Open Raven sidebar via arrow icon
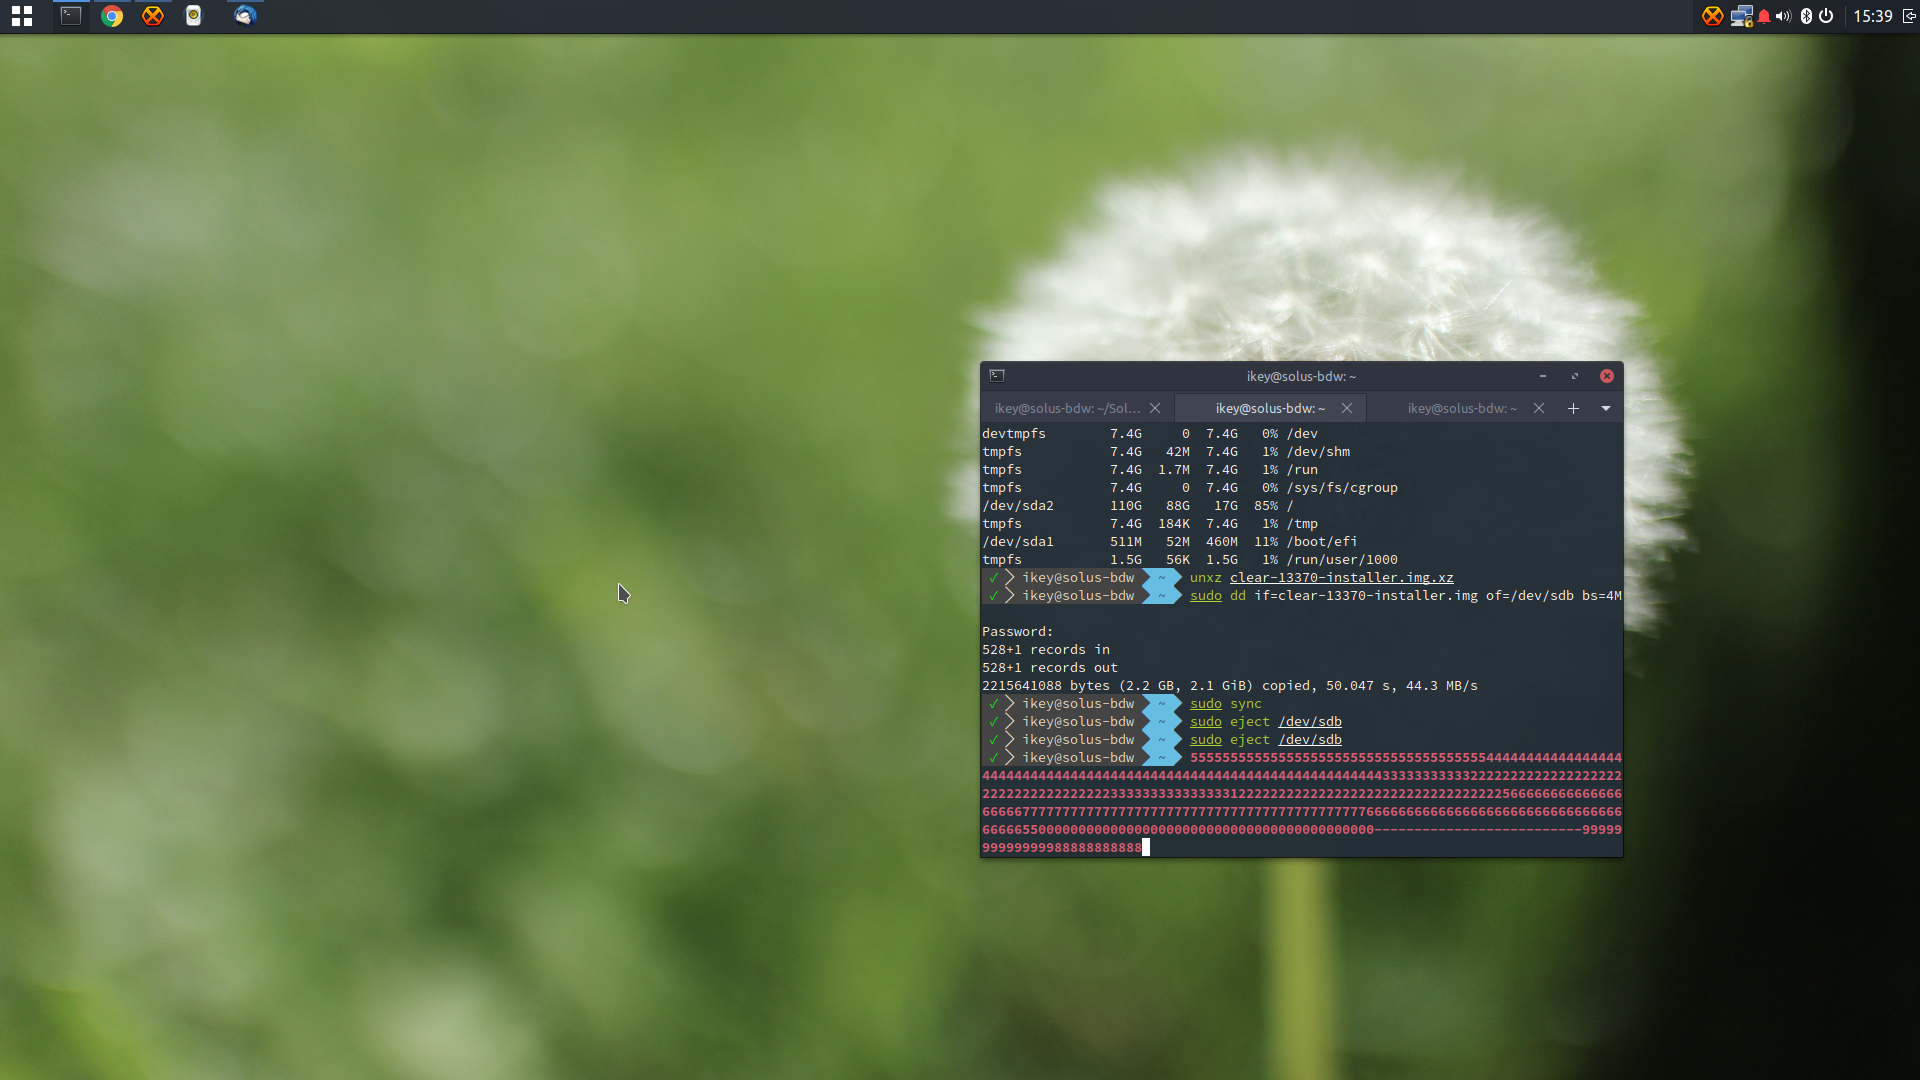This screenshot has width=1920, height=1080. click(1908, 16)
